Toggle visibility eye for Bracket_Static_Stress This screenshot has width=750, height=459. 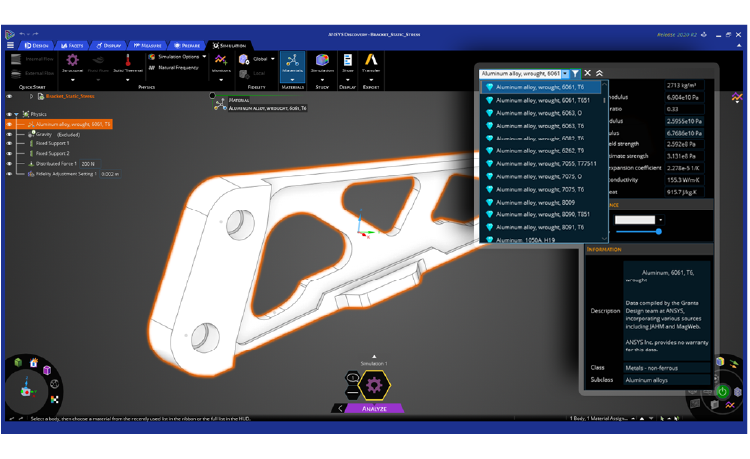(9, 96)
